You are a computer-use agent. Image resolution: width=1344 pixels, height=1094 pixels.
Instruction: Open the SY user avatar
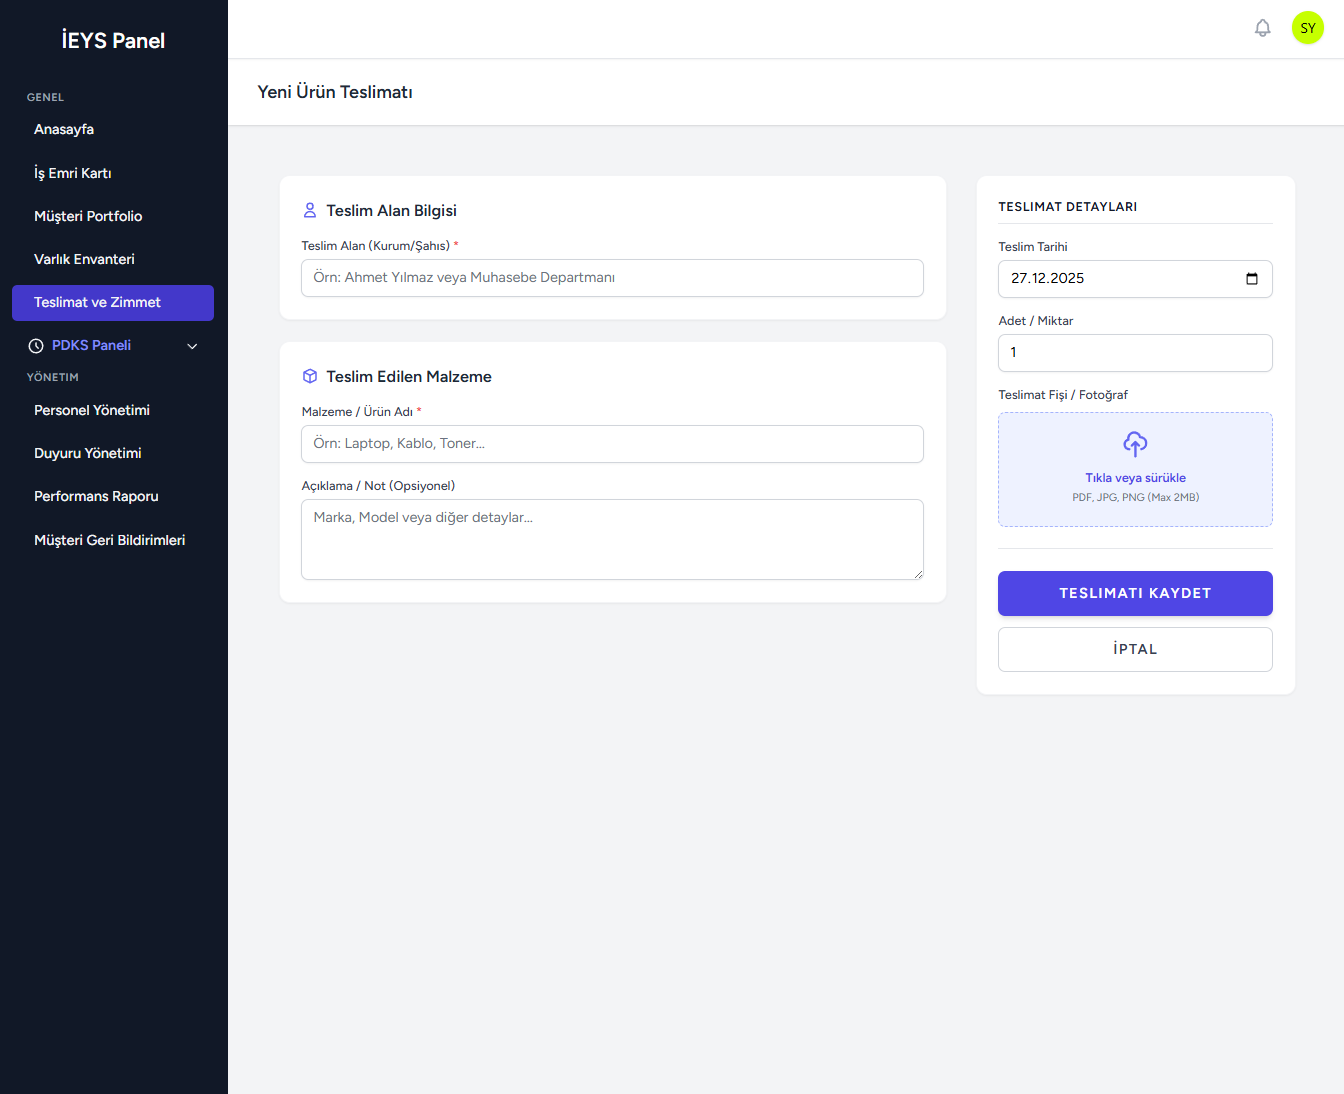click(1307, 28)
